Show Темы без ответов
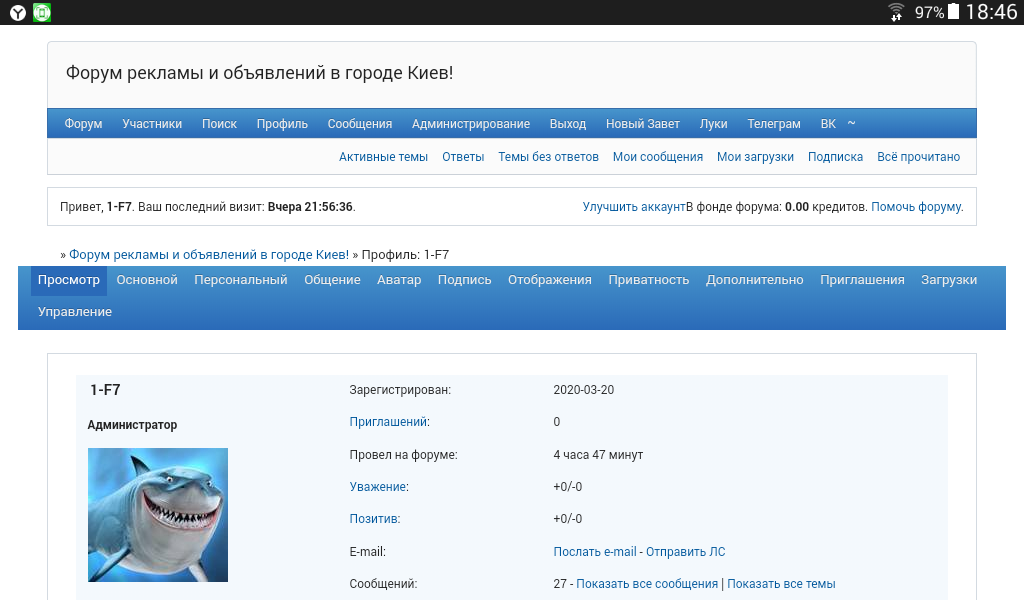Image resolution: width=1024 pixels, height=600 pixels. click(549, 157)
